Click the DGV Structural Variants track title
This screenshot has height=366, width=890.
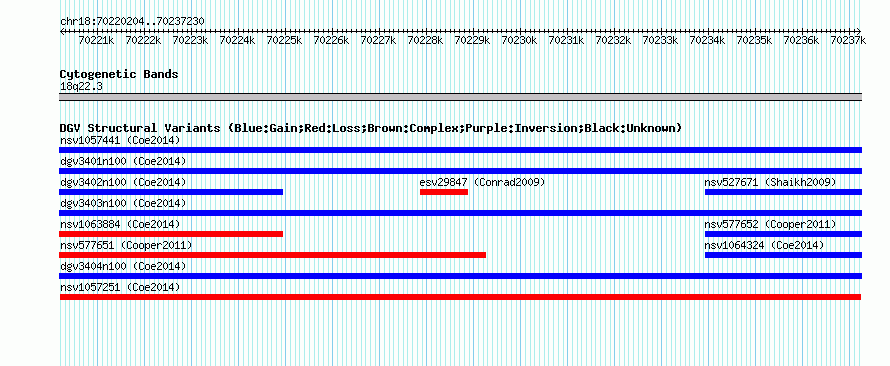371,128
